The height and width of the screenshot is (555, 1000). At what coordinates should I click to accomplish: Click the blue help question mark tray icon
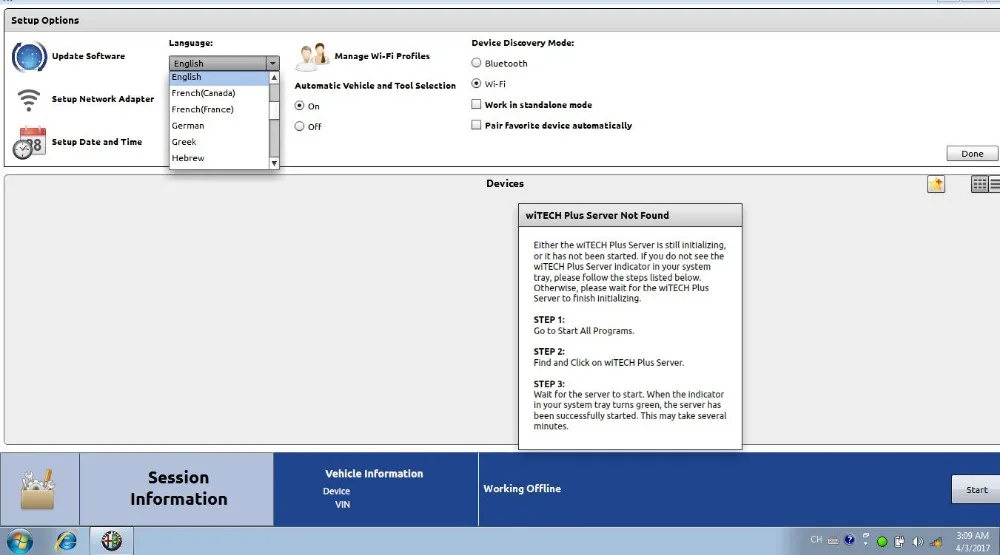tap(849, 540)
